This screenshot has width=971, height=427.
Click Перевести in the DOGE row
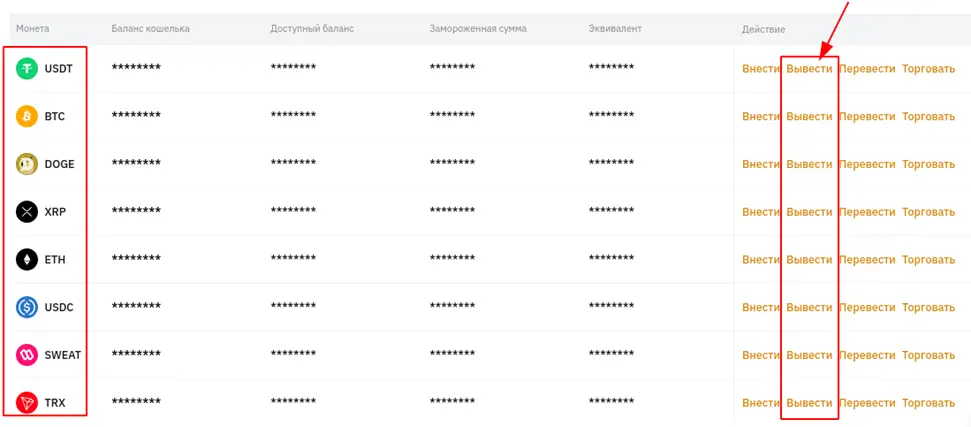867,164
